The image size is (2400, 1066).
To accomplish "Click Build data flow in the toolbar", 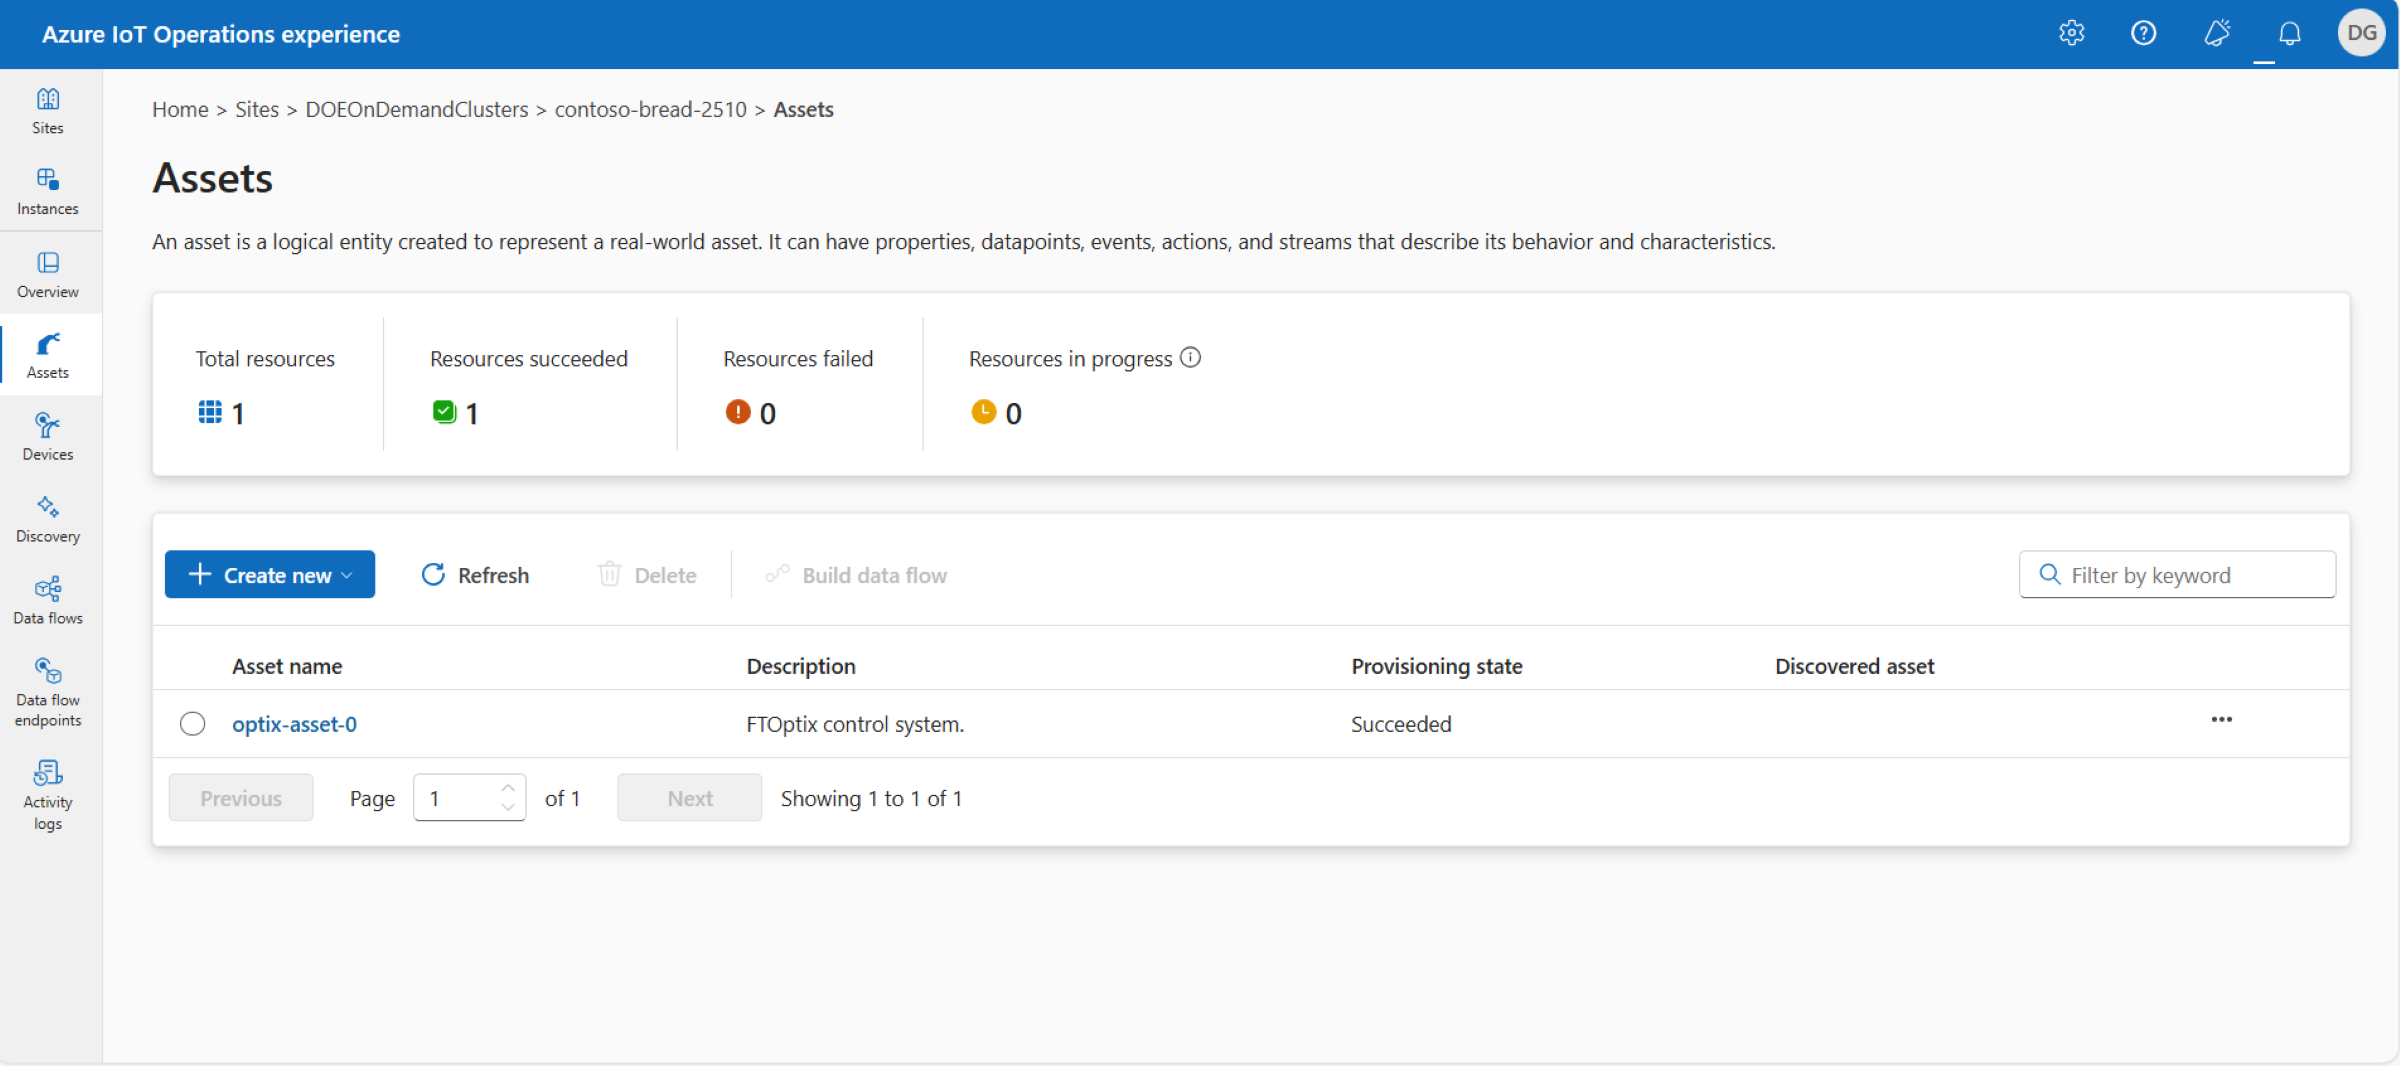I will tap(856, 575).
